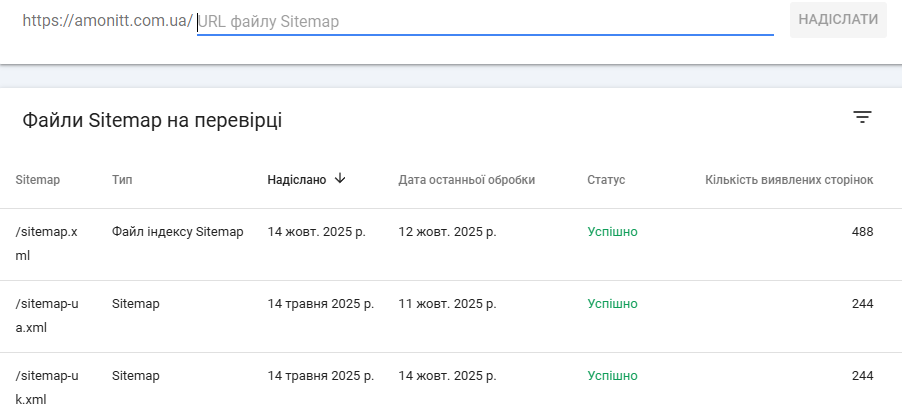Image resolution: width=902 pixels, height=419 pixels.
Task: Open the /sitemap-uk.xml row
Action: tap(47, 387)
